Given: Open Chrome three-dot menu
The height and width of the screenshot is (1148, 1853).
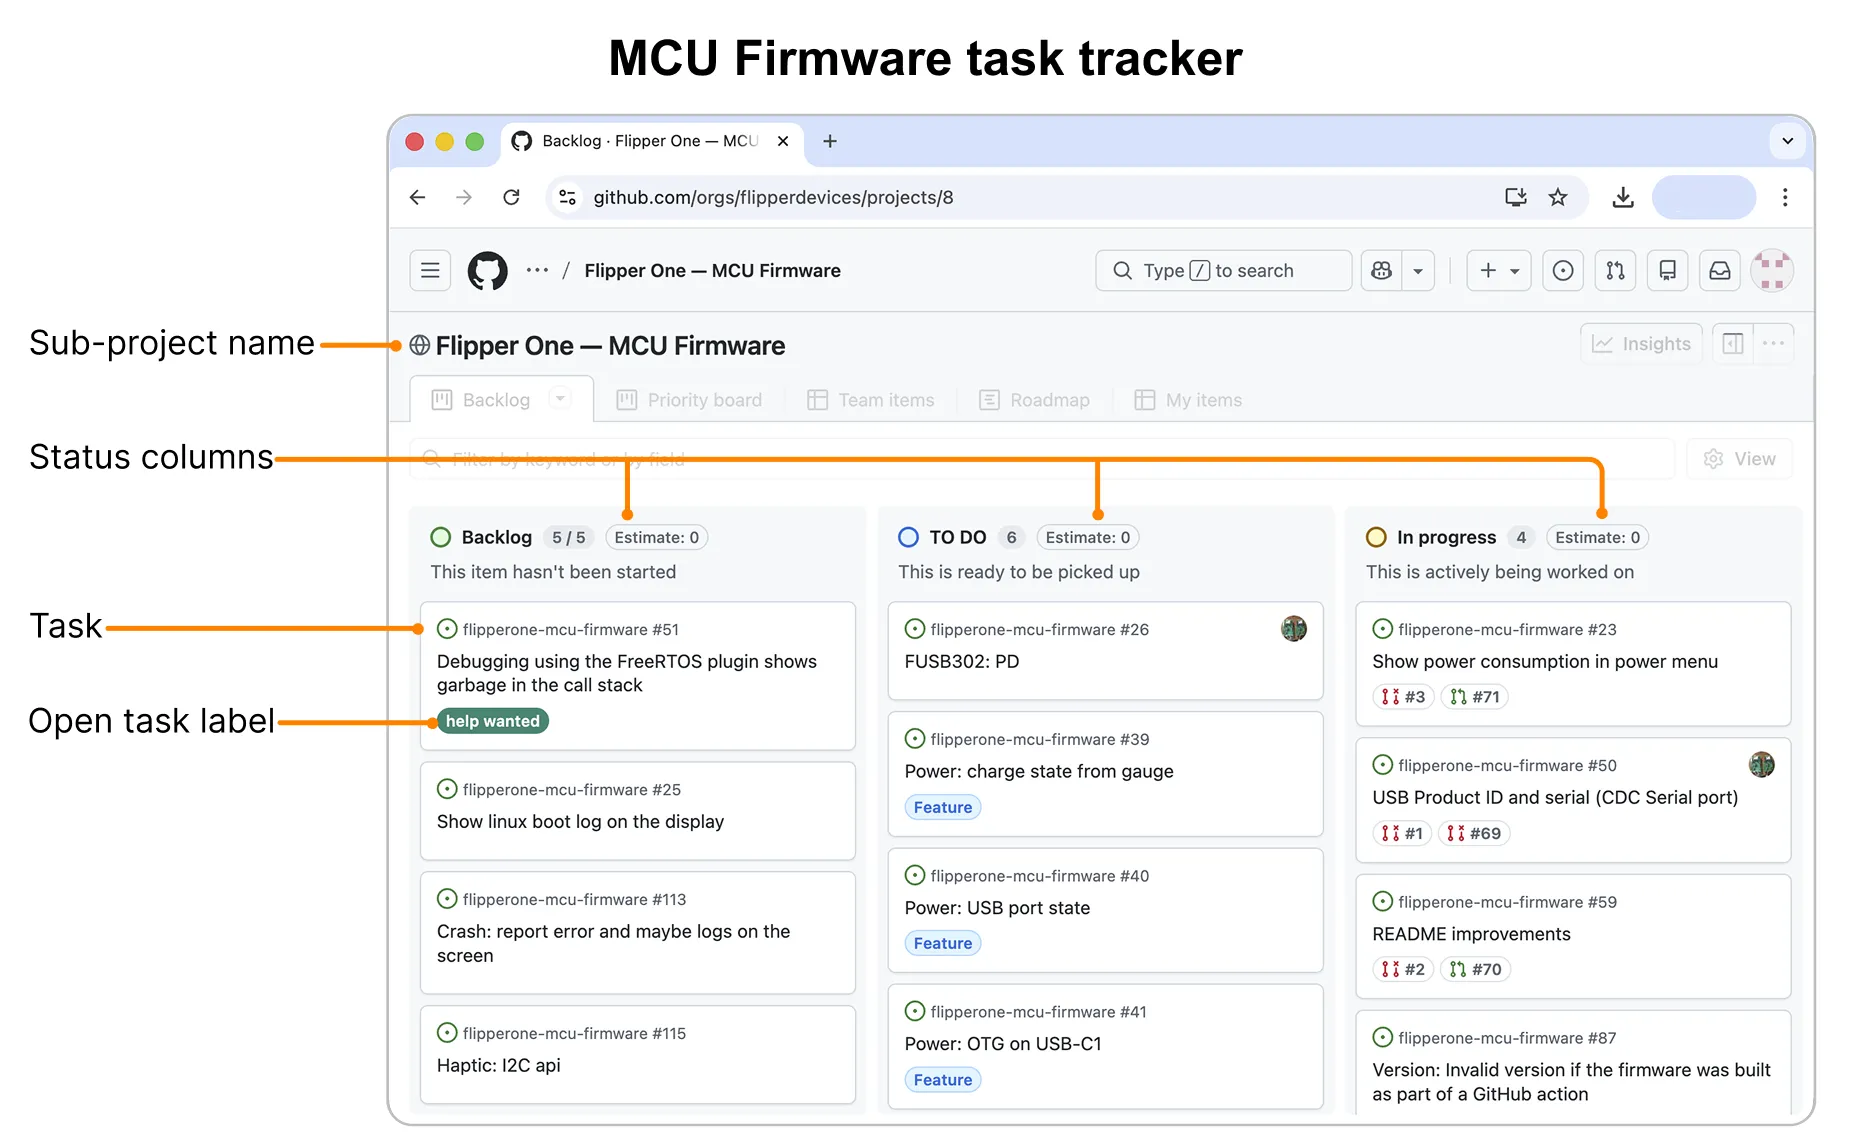Looking at the screenshot, I should point(1785,197).
